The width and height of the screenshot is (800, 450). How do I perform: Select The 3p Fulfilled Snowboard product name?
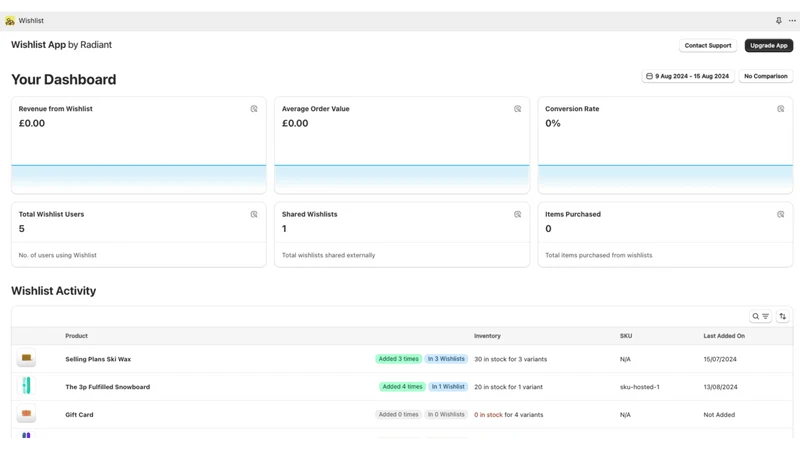coord(108,387)
